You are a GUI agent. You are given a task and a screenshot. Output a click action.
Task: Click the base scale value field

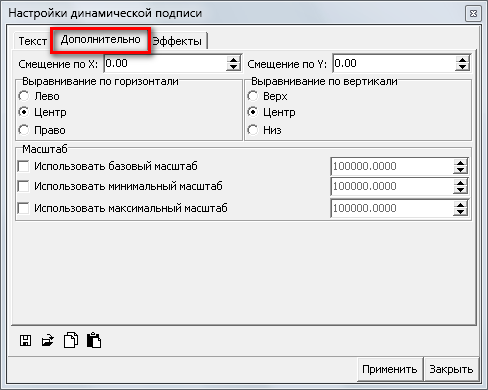click(392, 166)
